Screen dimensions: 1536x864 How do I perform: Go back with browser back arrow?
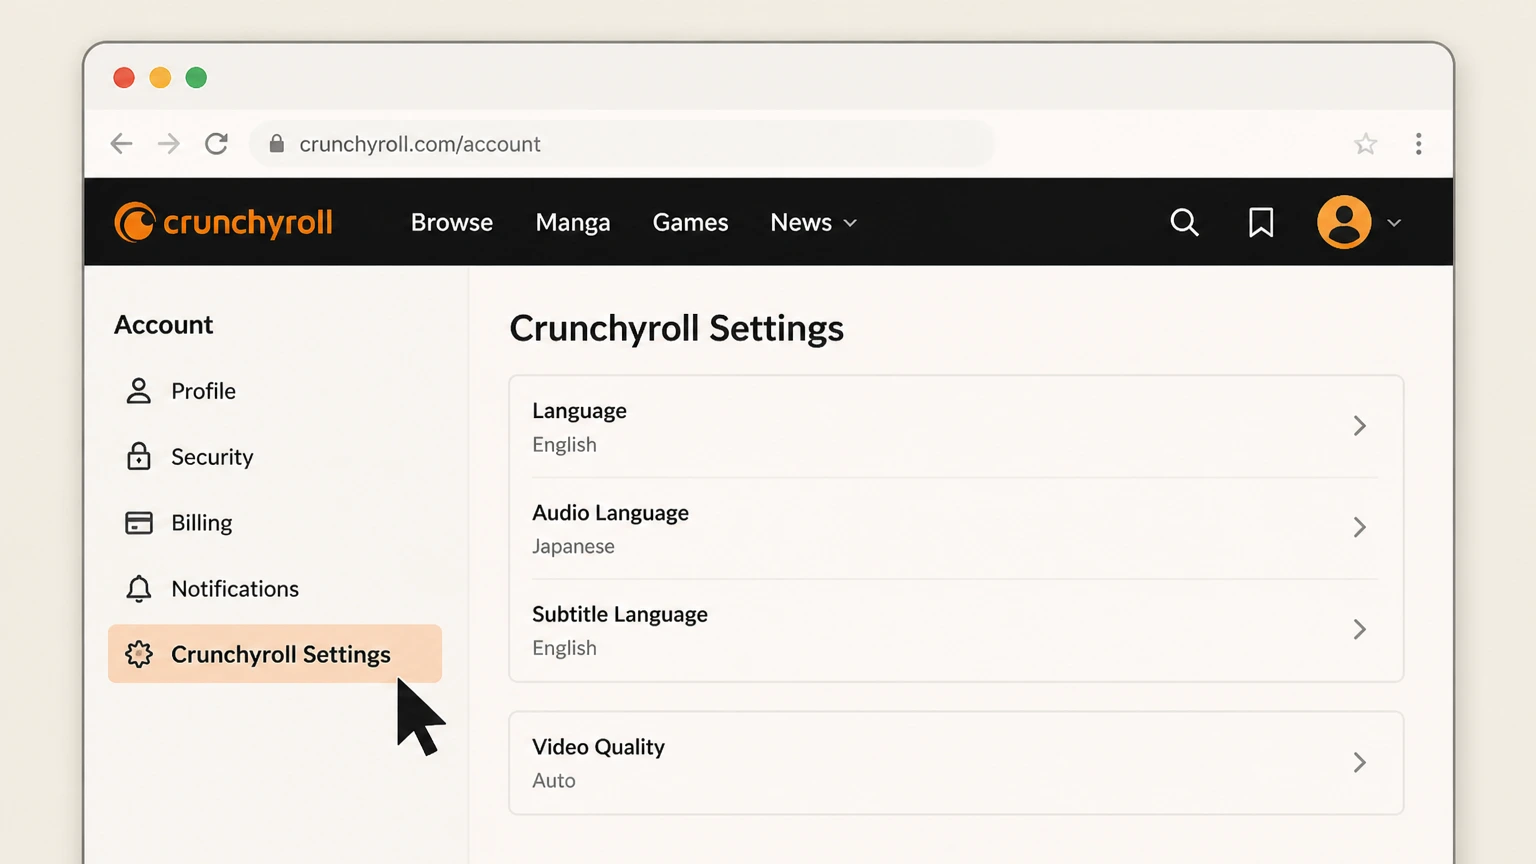(x=121, y=144)
